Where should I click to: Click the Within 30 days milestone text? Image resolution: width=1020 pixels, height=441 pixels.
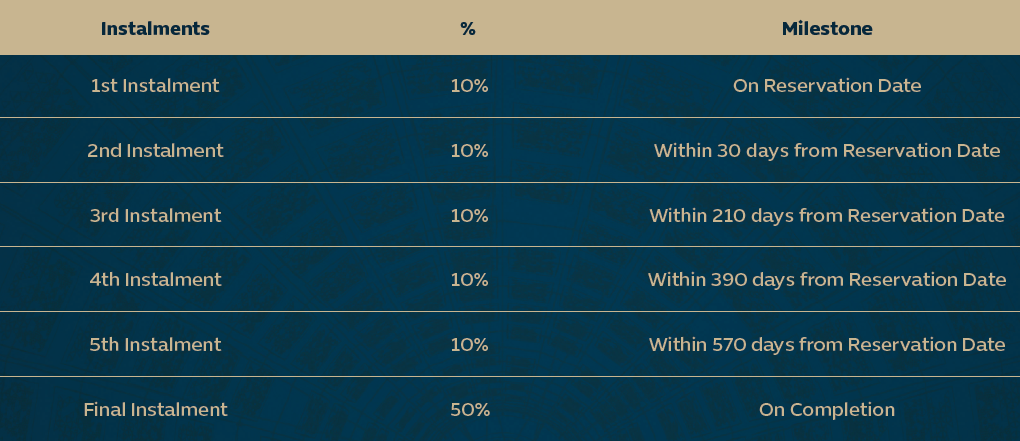(x=827, y=151)
